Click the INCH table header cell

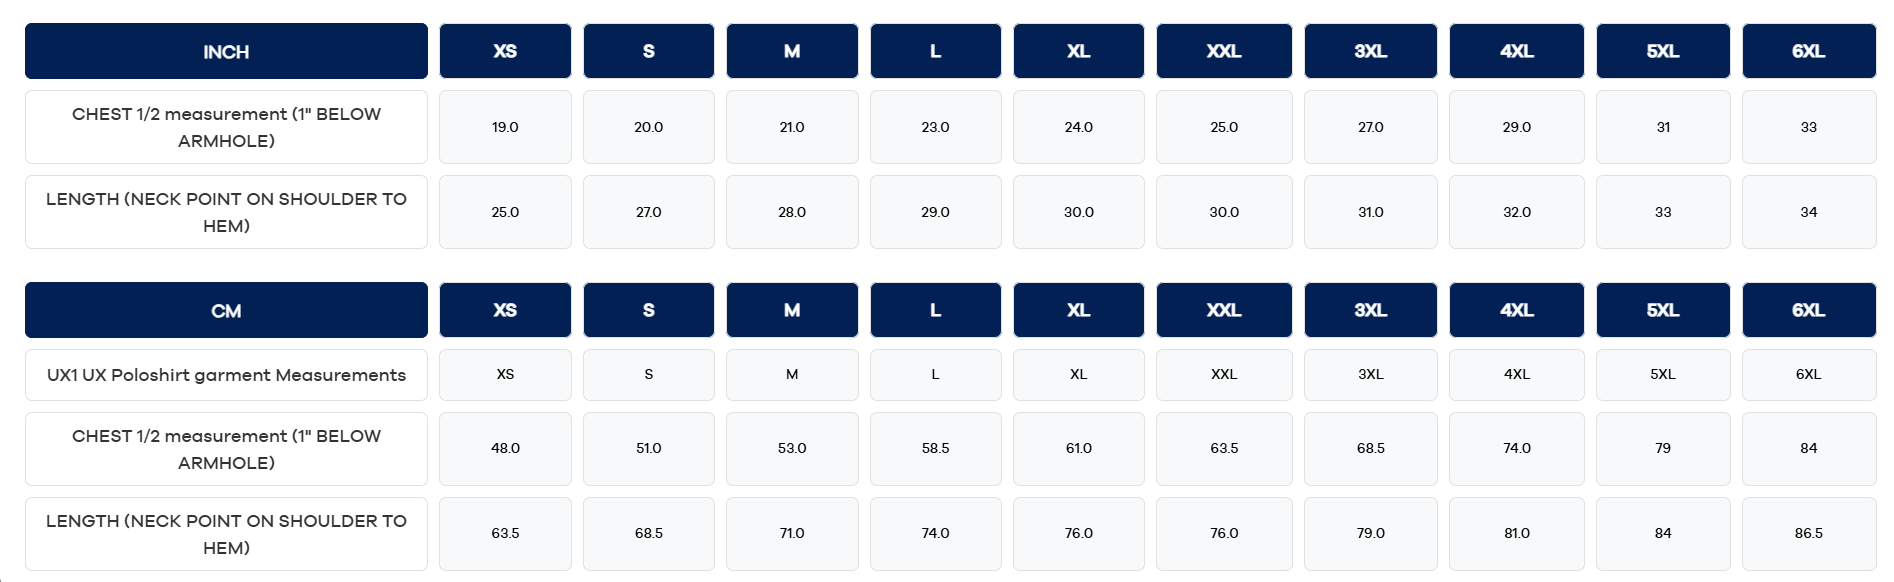(x=226, y=52)
